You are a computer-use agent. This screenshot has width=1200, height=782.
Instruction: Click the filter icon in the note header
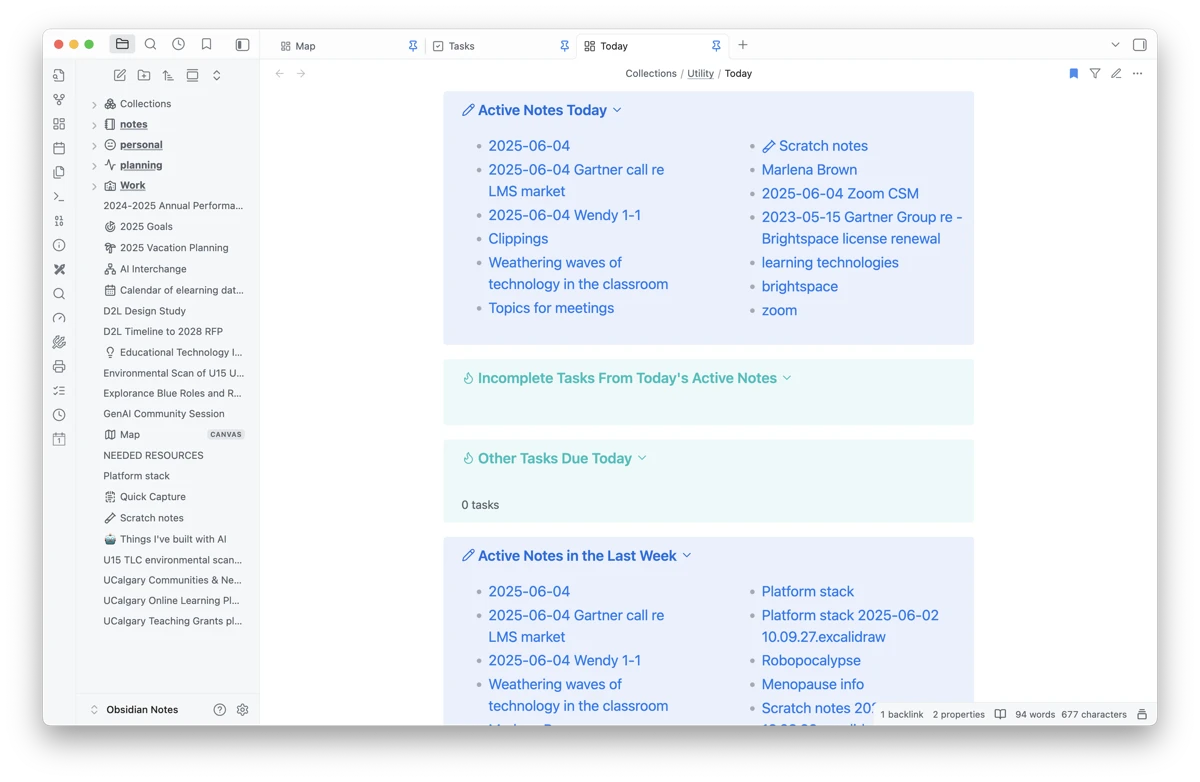(x=1095, y=73)
